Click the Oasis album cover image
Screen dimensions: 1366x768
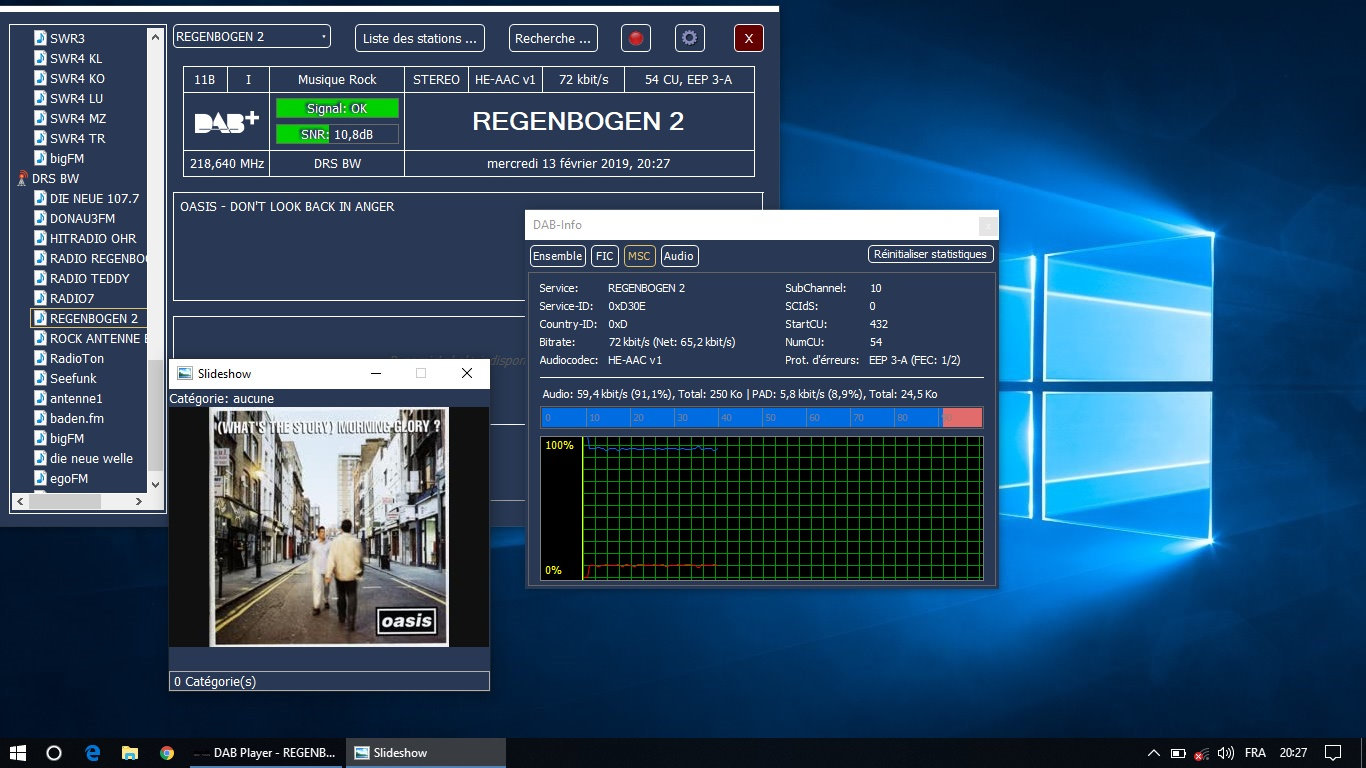coord(328,527)
